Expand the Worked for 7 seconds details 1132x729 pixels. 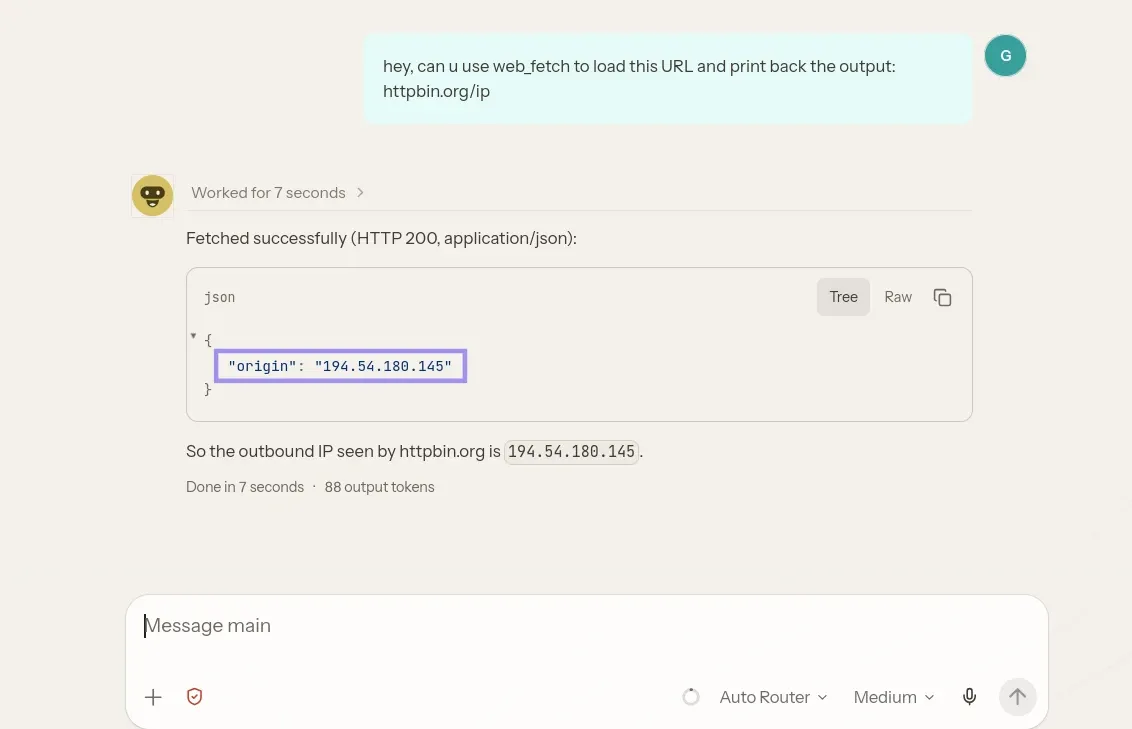coord(277,193)
